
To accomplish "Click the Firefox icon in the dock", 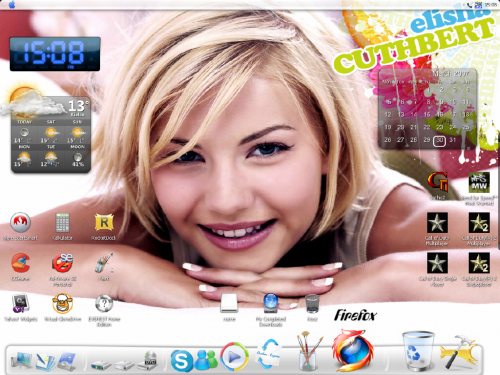I will tap(353, 350).
